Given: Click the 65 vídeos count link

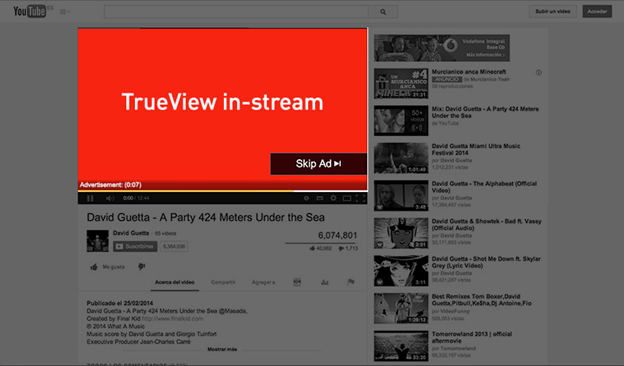Looking at the screenshot, I should (x=166, y=234).
